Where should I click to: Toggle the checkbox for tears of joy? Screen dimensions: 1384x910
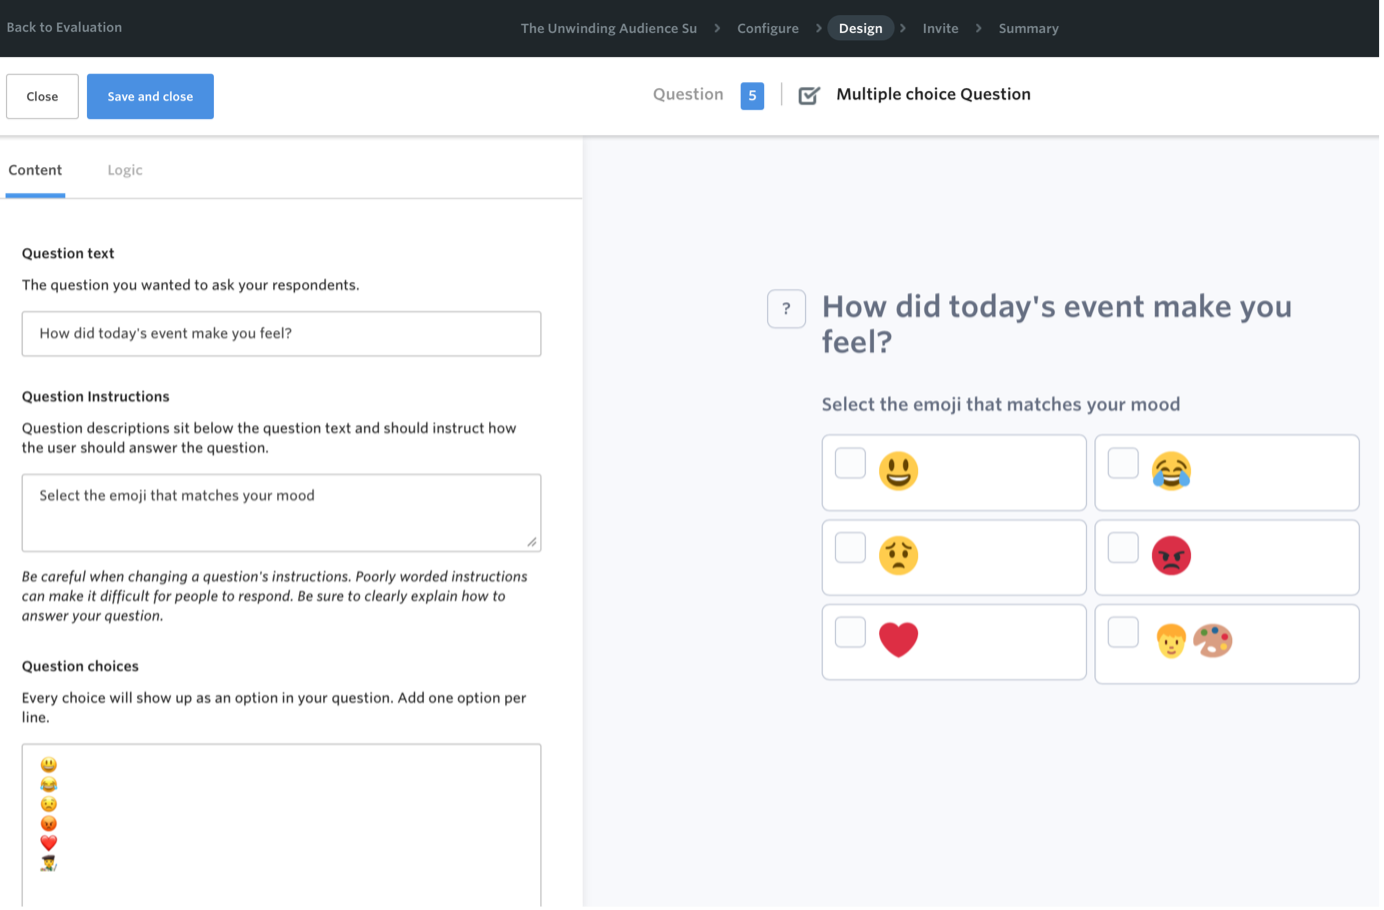pos(1123,463)
